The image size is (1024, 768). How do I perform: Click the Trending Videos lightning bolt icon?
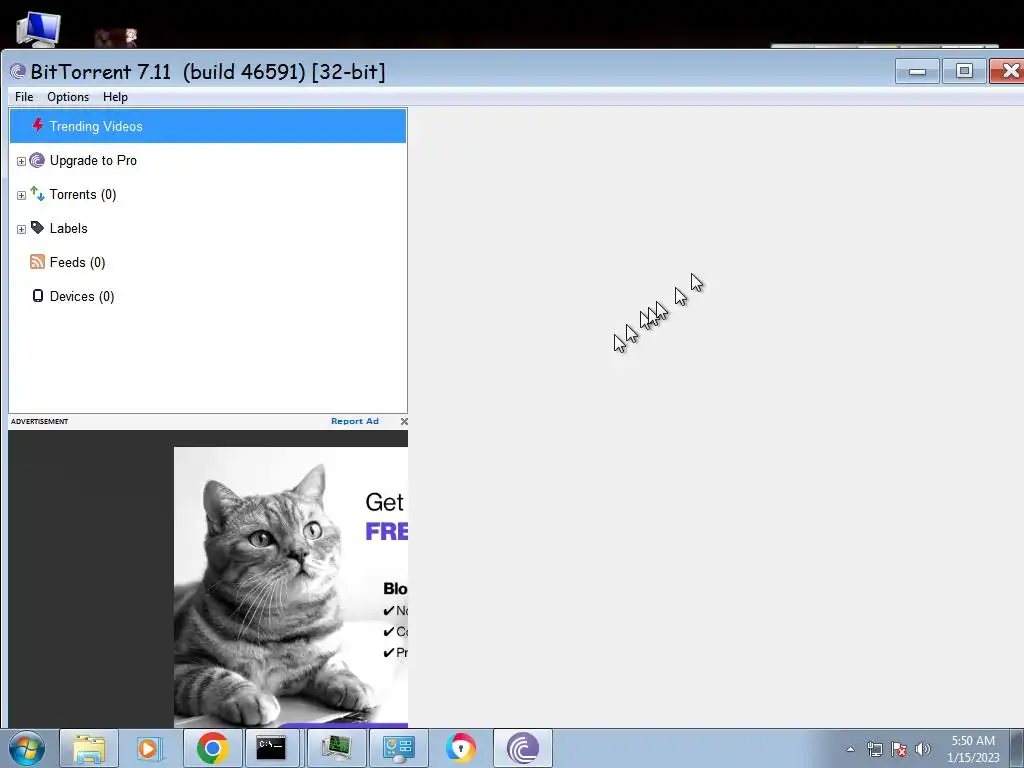37,125
